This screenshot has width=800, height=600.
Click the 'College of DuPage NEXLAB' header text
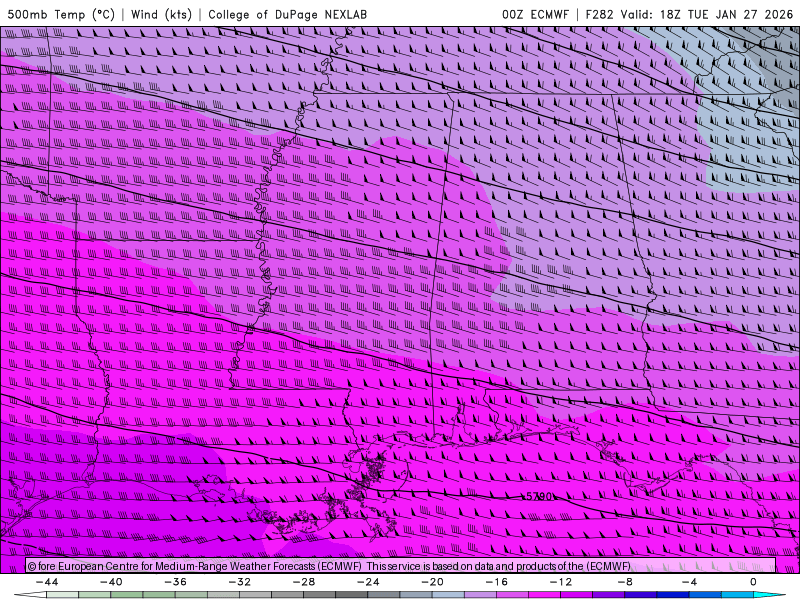coord(287,14)
